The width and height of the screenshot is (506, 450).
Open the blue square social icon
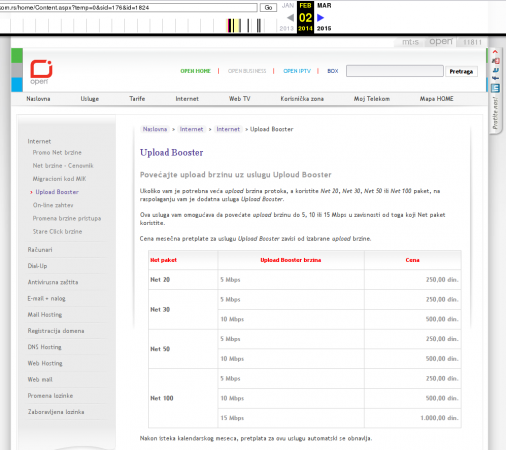coord(495,88)
